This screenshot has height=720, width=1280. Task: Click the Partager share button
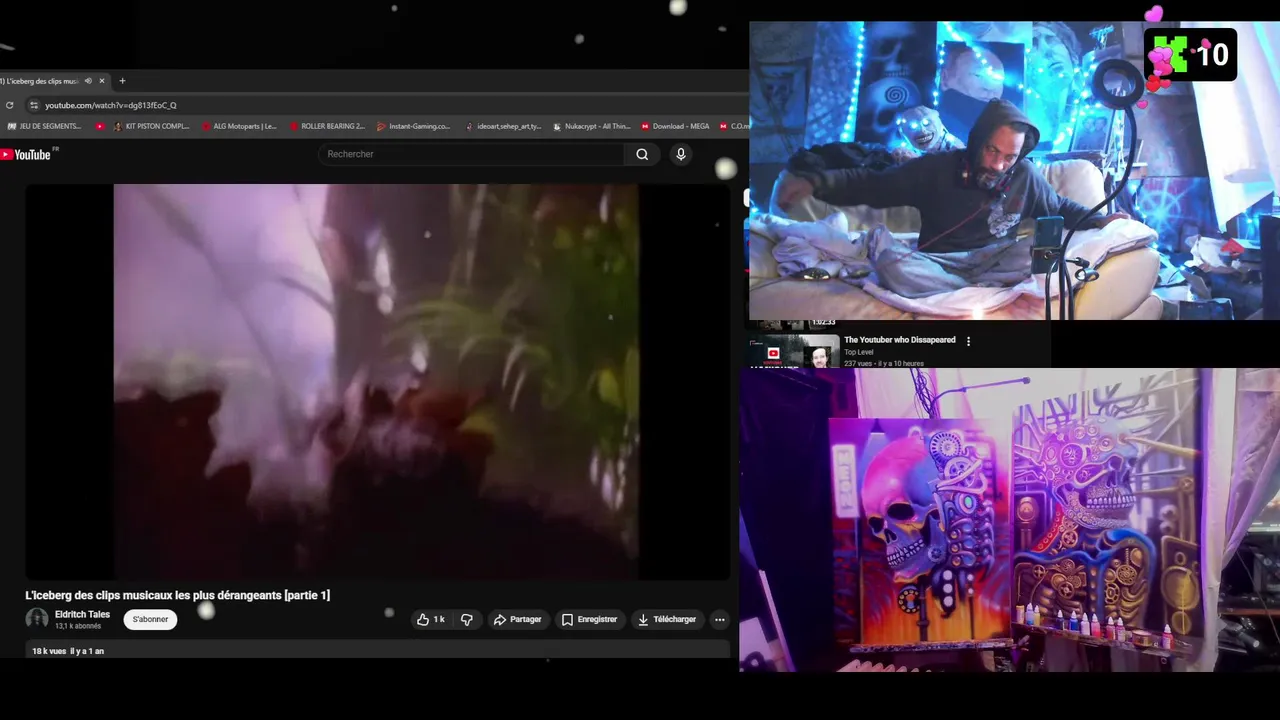tap(517, 619)
